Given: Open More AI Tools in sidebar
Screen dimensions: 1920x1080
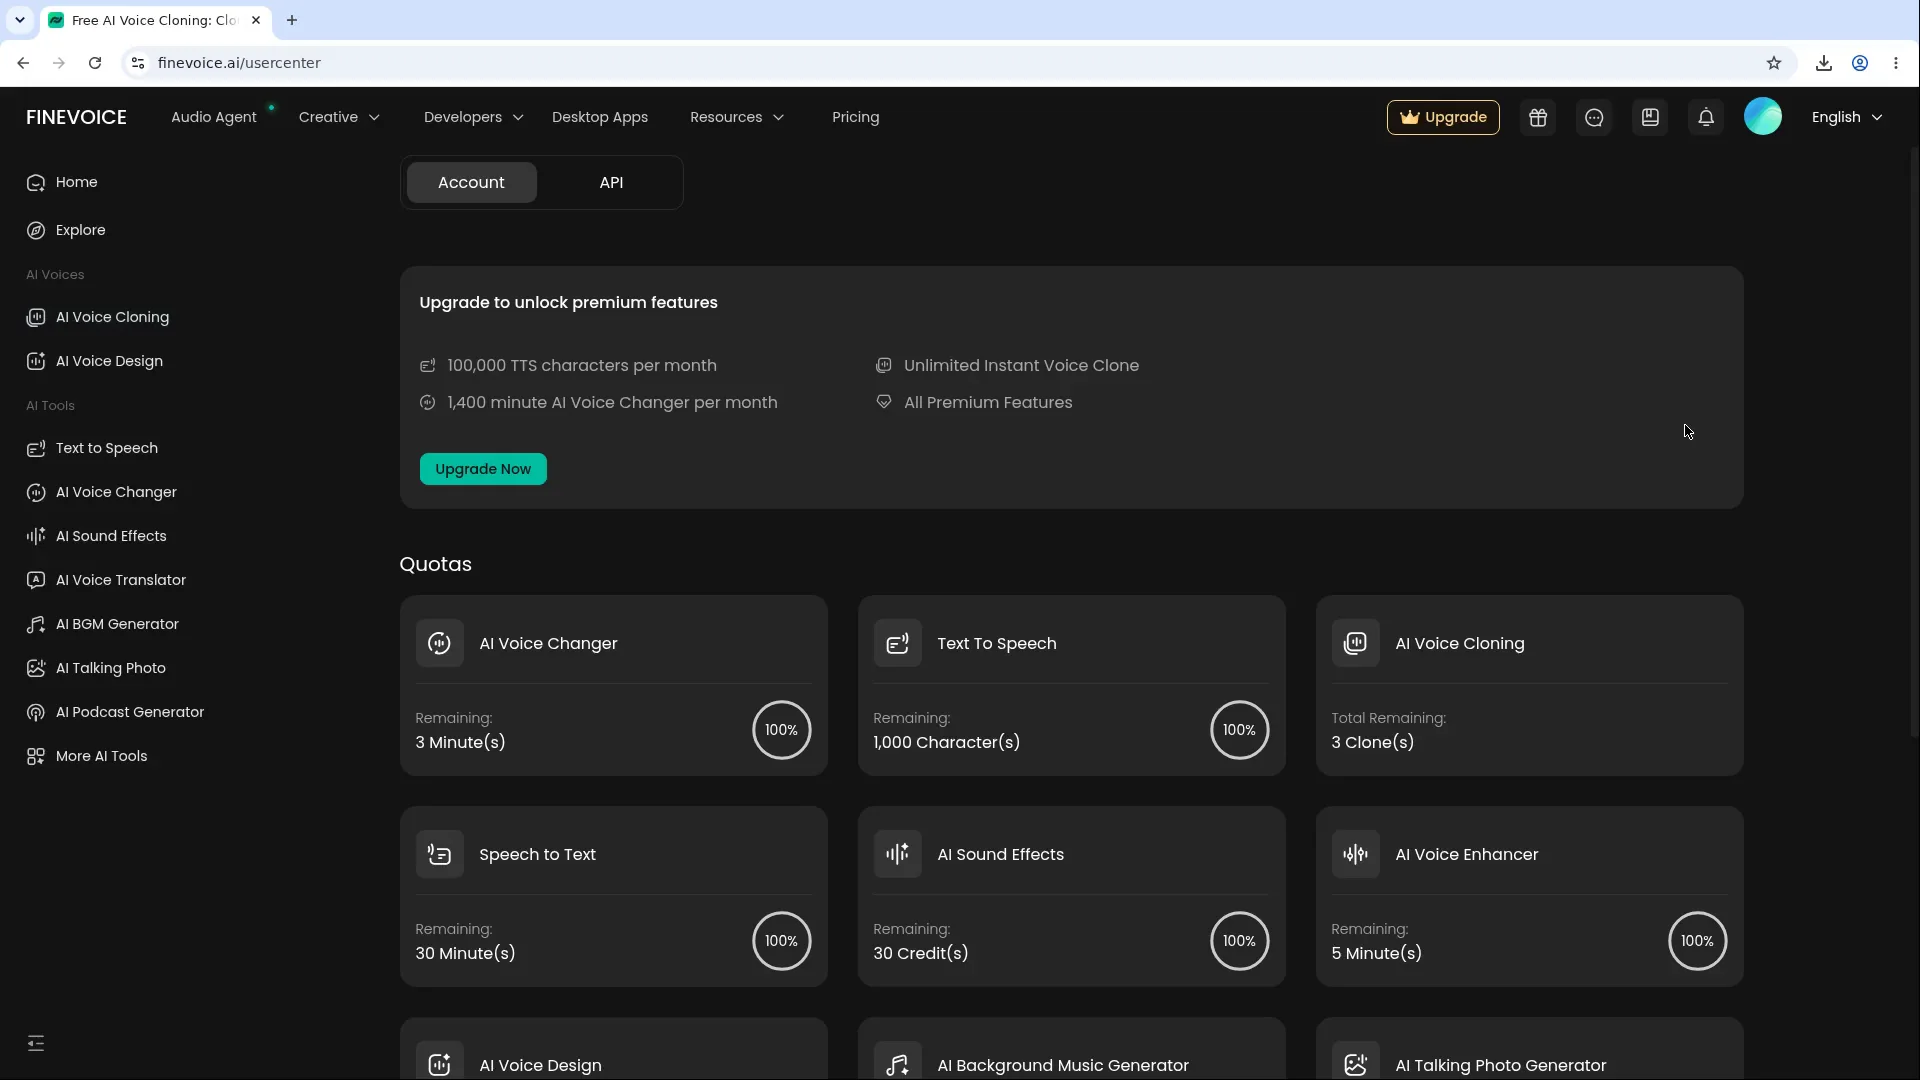Looking at the screenshot, I should 87,756.
